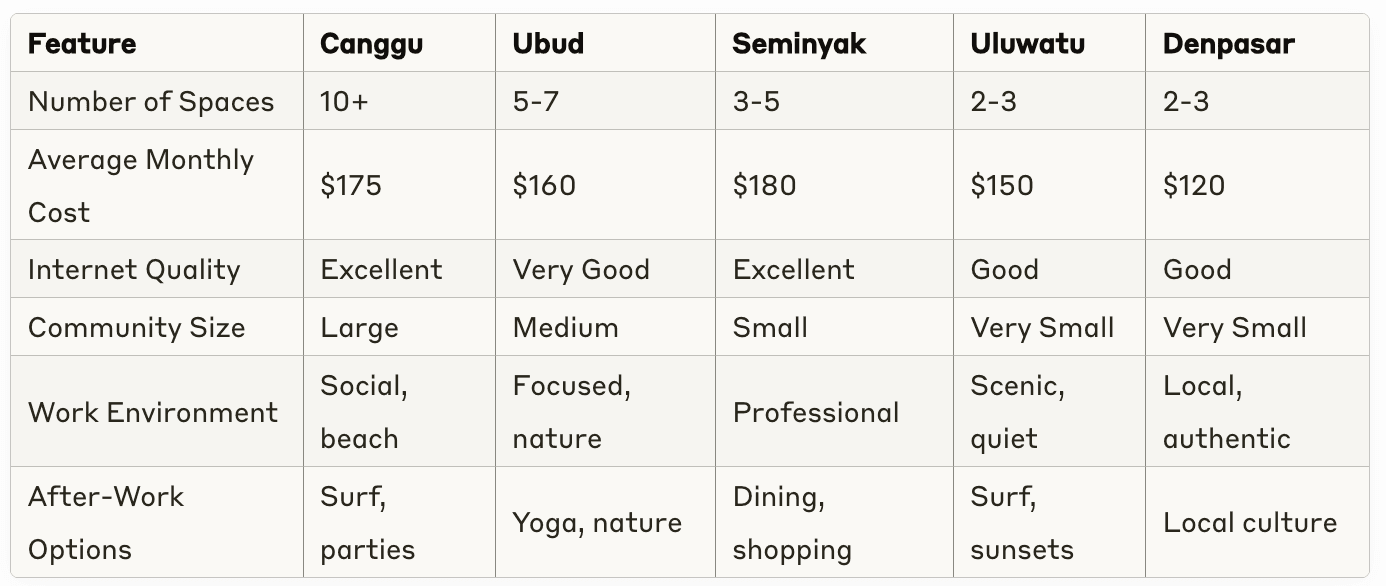Click the $175 cost cell

[351, 186]
